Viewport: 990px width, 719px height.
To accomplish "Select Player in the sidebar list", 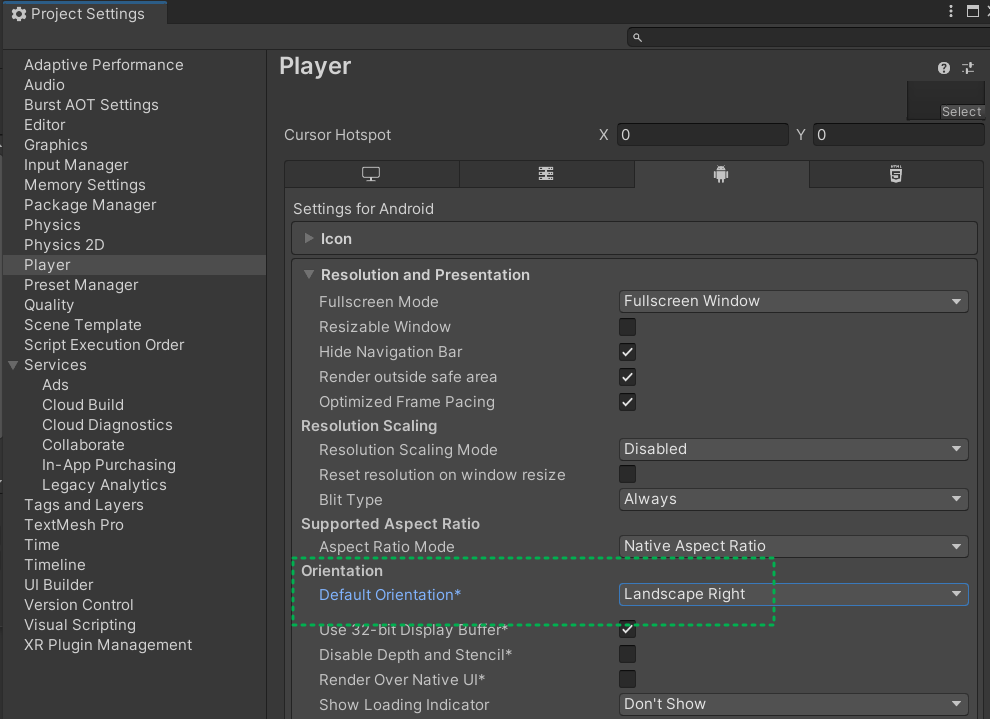I will click(x=134, y=265).
